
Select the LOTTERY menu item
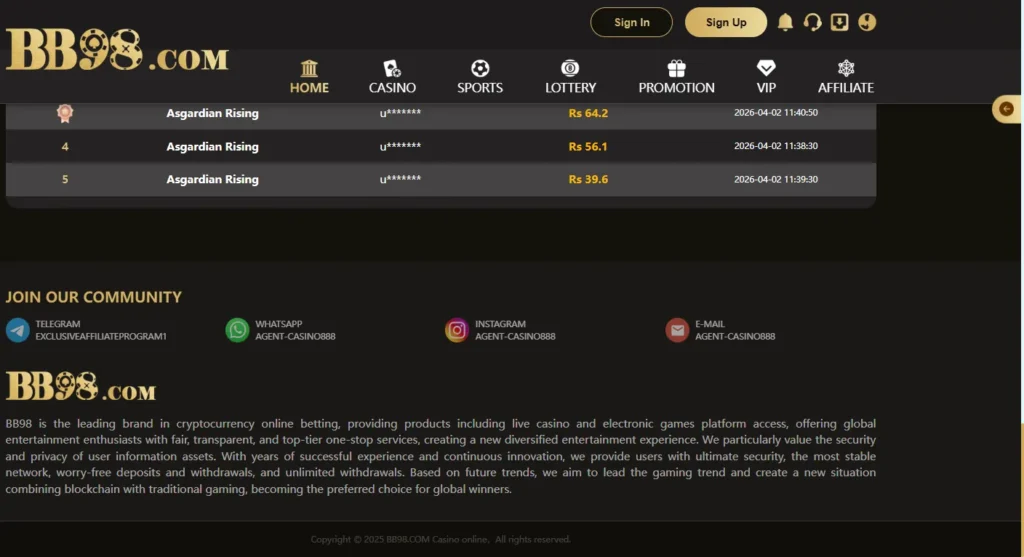pos(570,76)
